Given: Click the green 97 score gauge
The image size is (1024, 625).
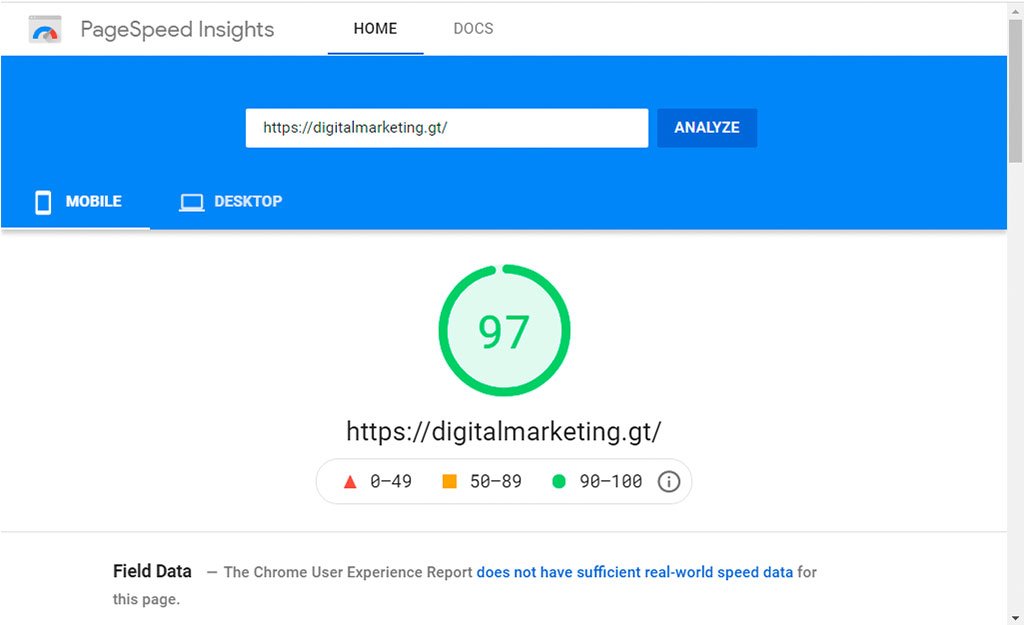Looking at the screenshot, I should (504, 330).
